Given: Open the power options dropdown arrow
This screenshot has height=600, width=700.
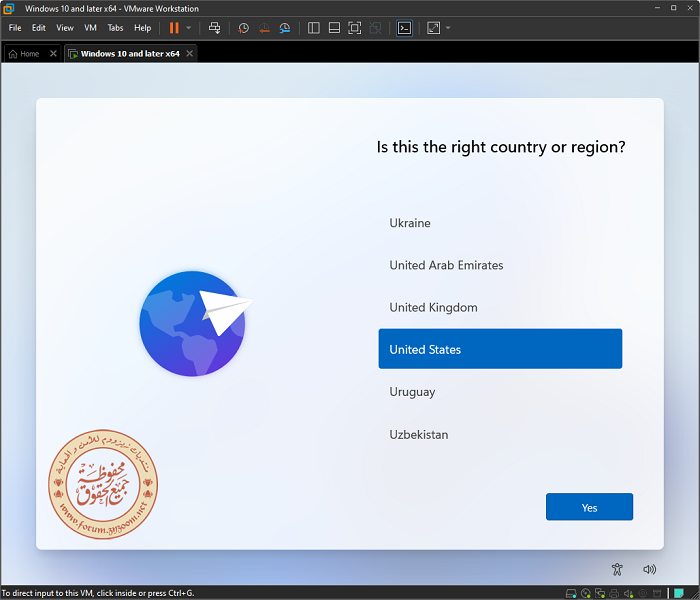Looking at the screenshot, I should tap(188, 28).
